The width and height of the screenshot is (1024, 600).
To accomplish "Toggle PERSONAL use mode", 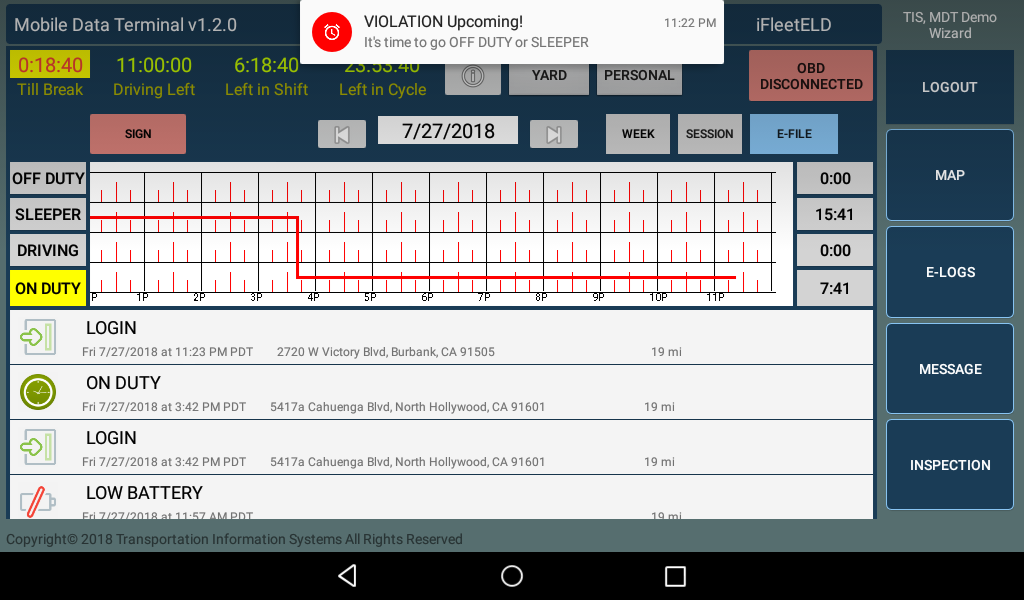I will pyautogui.click(x=639, y=76).
